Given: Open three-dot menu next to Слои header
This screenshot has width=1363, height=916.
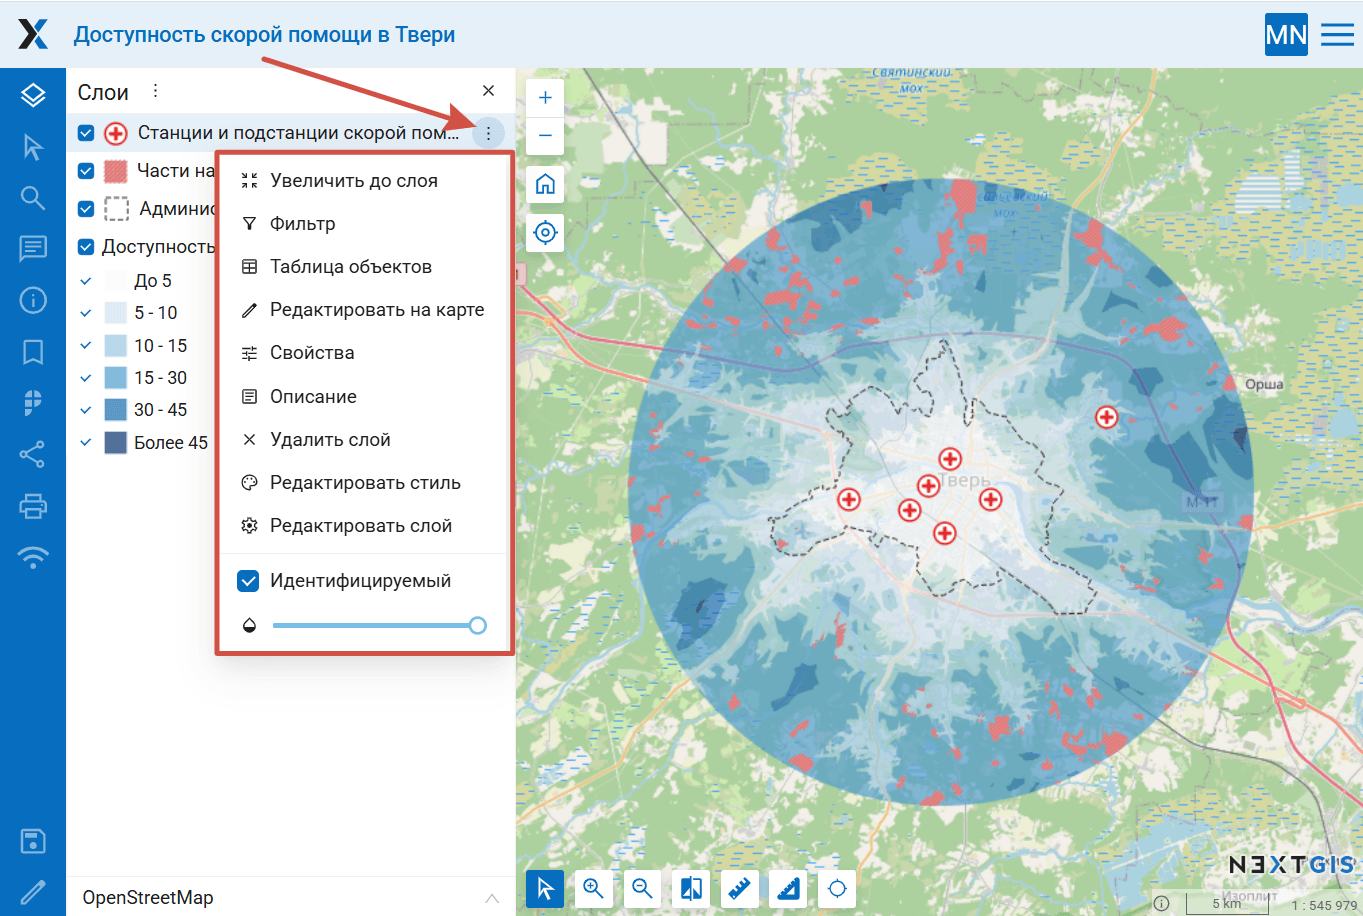Looking at the screenshot, I should [155, 91].
